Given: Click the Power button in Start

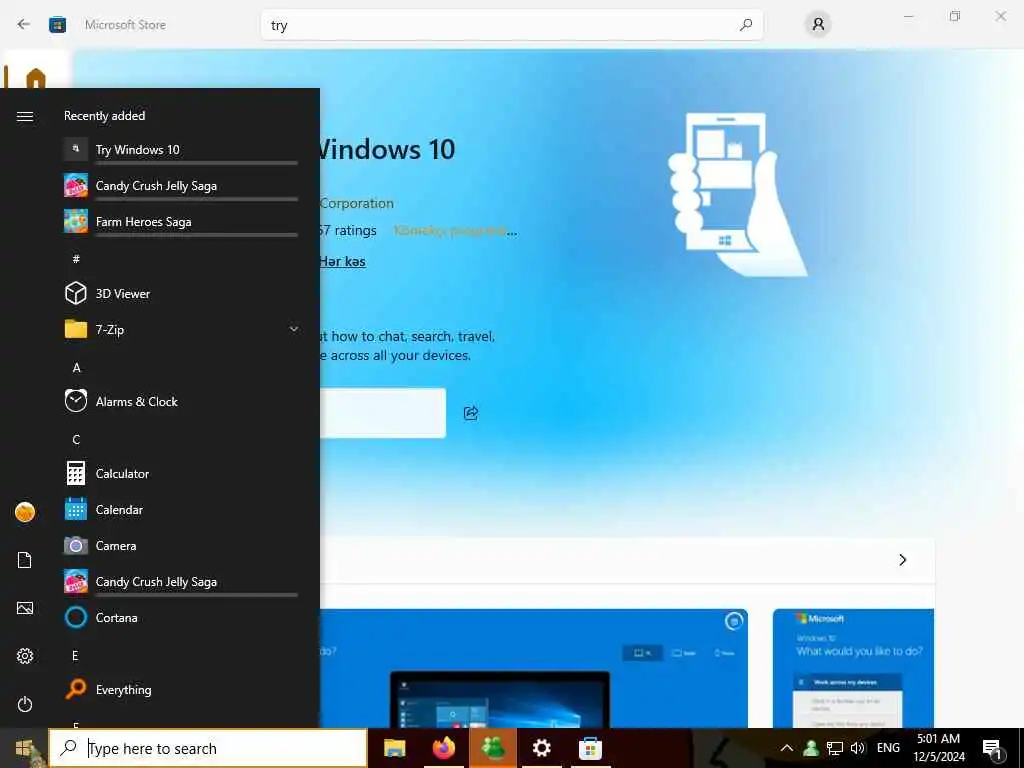Looking at the screenshot, I should click(25, 704).
